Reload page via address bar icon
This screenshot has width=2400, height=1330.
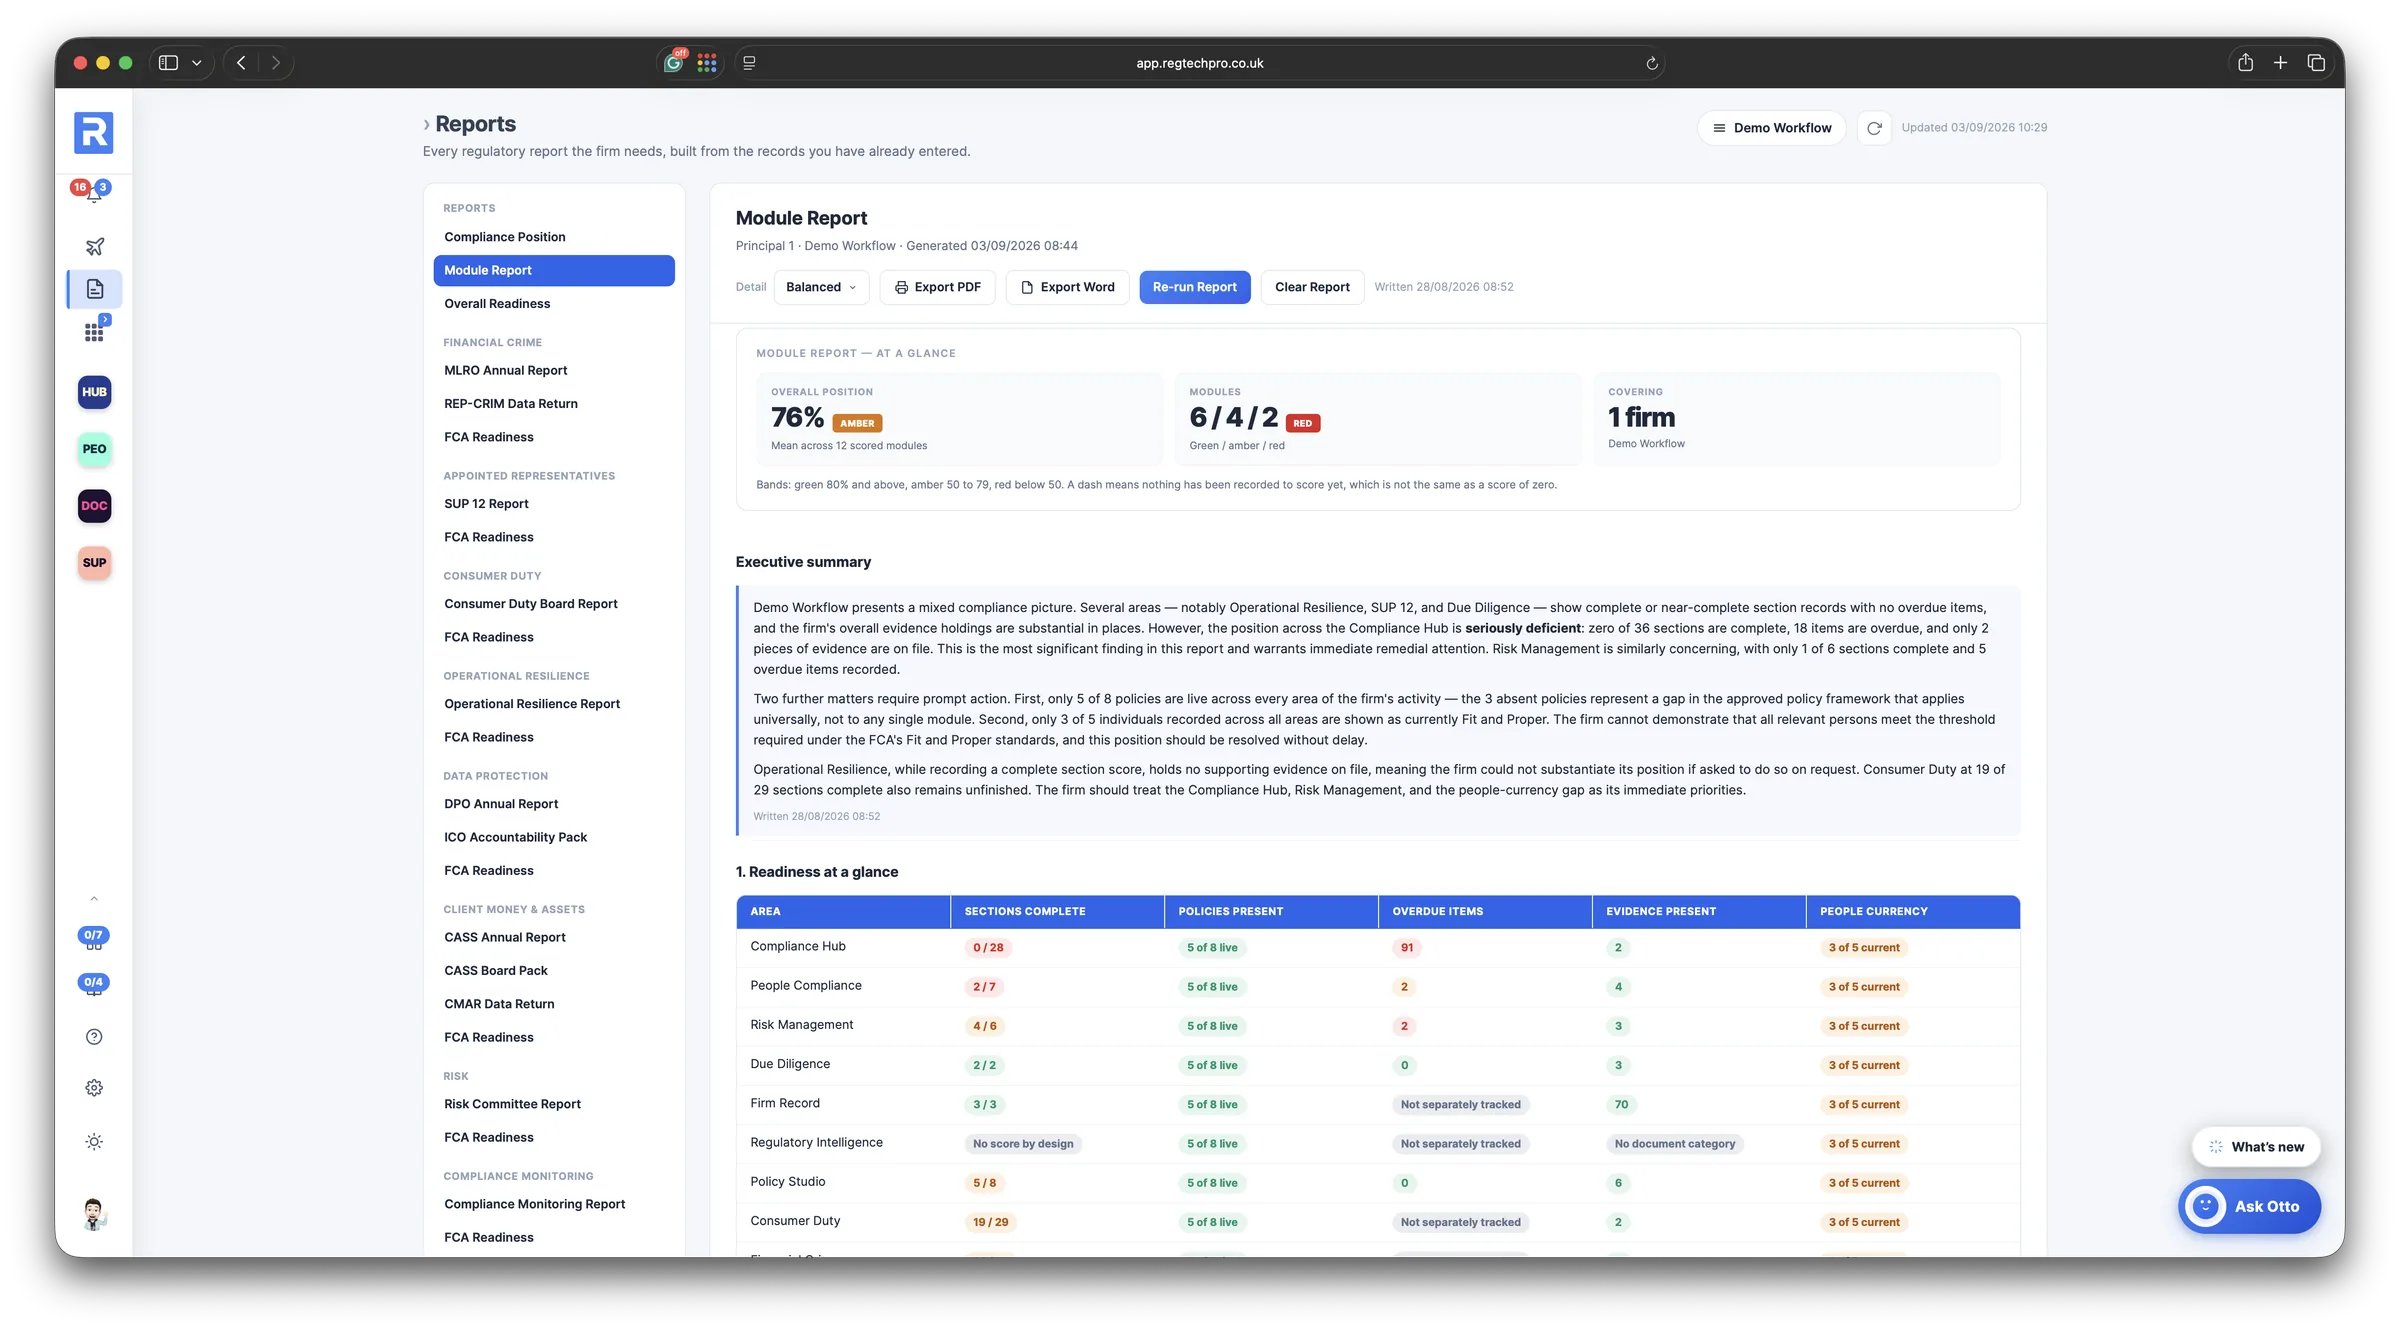click(x=1652, y=63)
